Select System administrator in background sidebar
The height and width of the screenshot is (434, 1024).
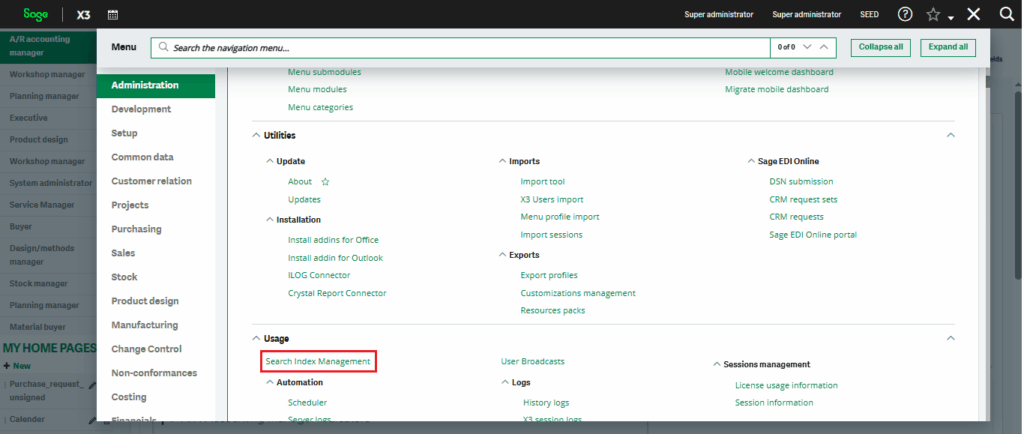point(51,183)
